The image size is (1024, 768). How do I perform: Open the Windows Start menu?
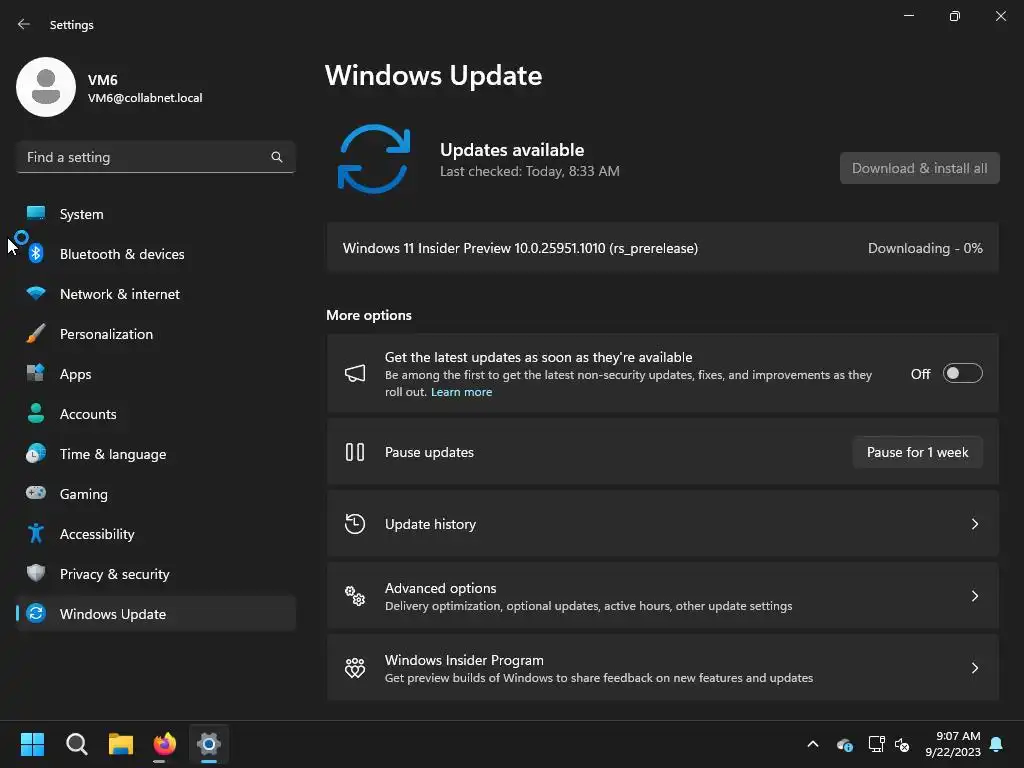tap(32, 744)
